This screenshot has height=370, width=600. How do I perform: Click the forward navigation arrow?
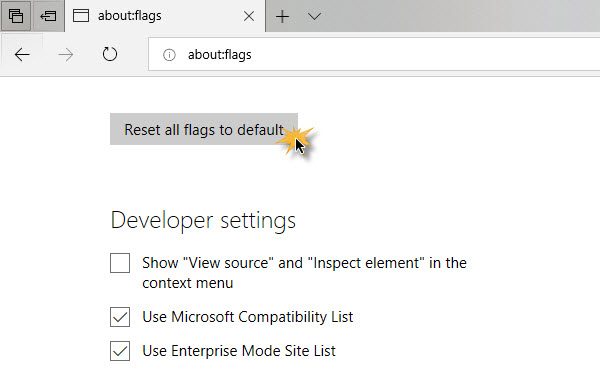click(x=66, y=55)
